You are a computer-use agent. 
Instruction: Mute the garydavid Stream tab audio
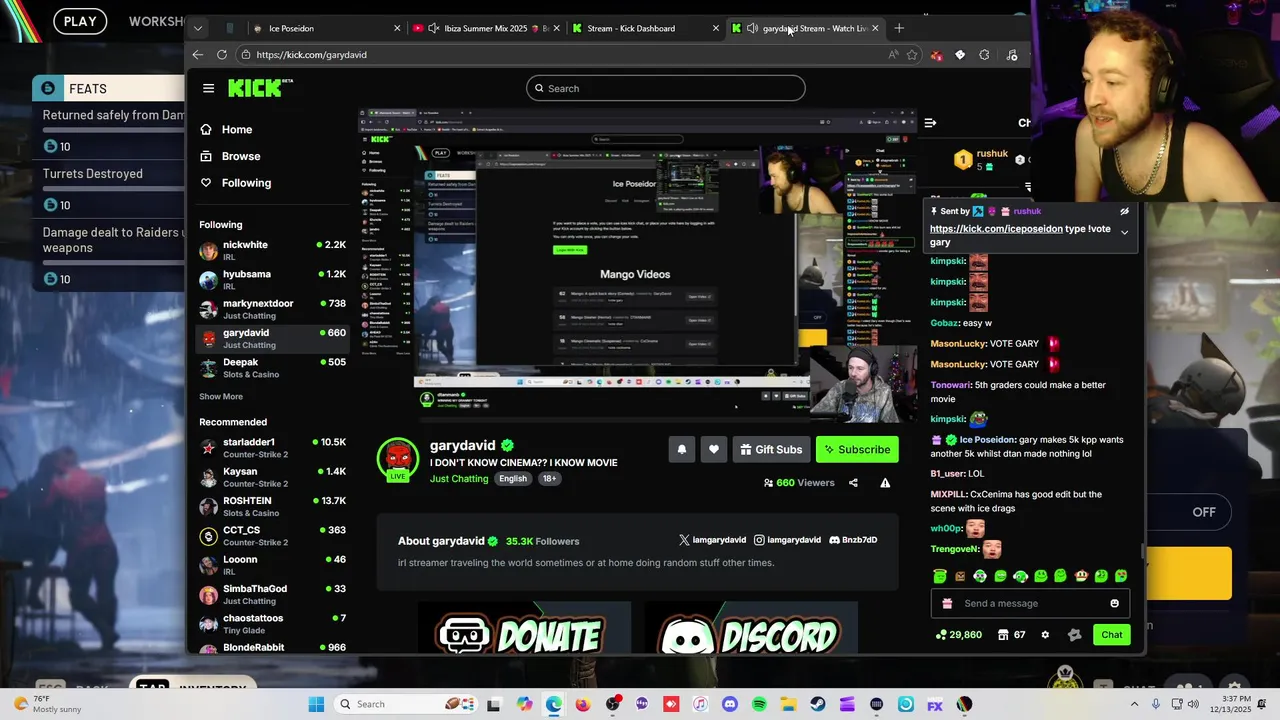(x=752, y=28)
